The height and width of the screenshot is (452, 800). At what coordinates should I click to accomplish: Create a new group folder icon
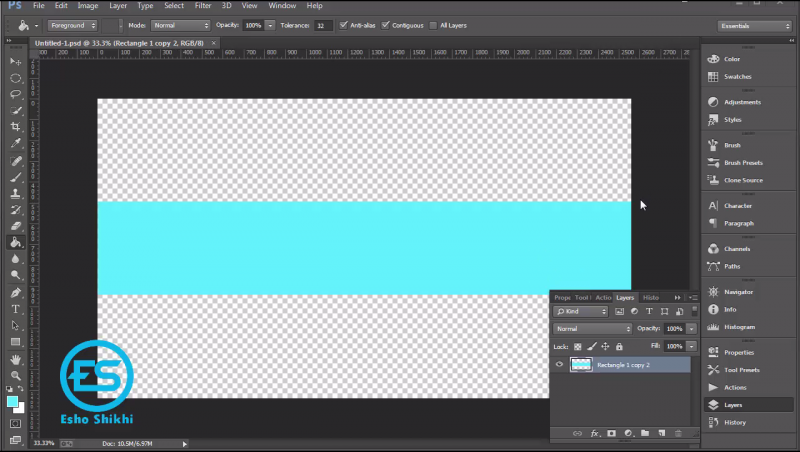tap(645, 433)
